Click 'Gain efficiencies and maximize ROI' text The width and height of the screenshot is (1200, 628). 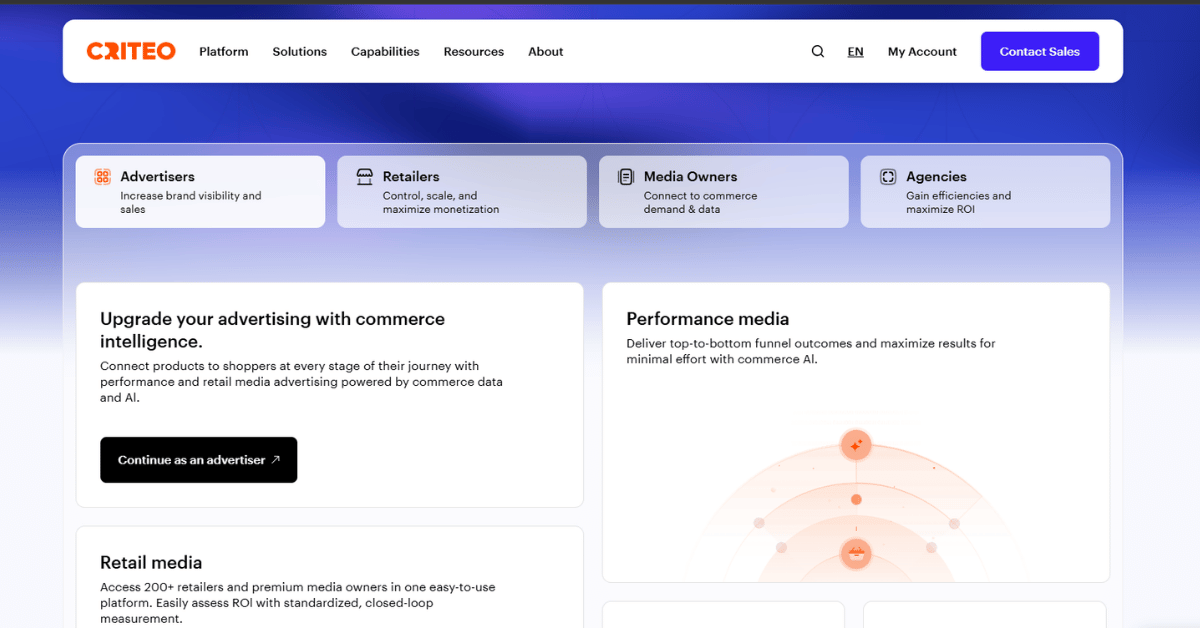pyautogui.click(x=959, y=202)
